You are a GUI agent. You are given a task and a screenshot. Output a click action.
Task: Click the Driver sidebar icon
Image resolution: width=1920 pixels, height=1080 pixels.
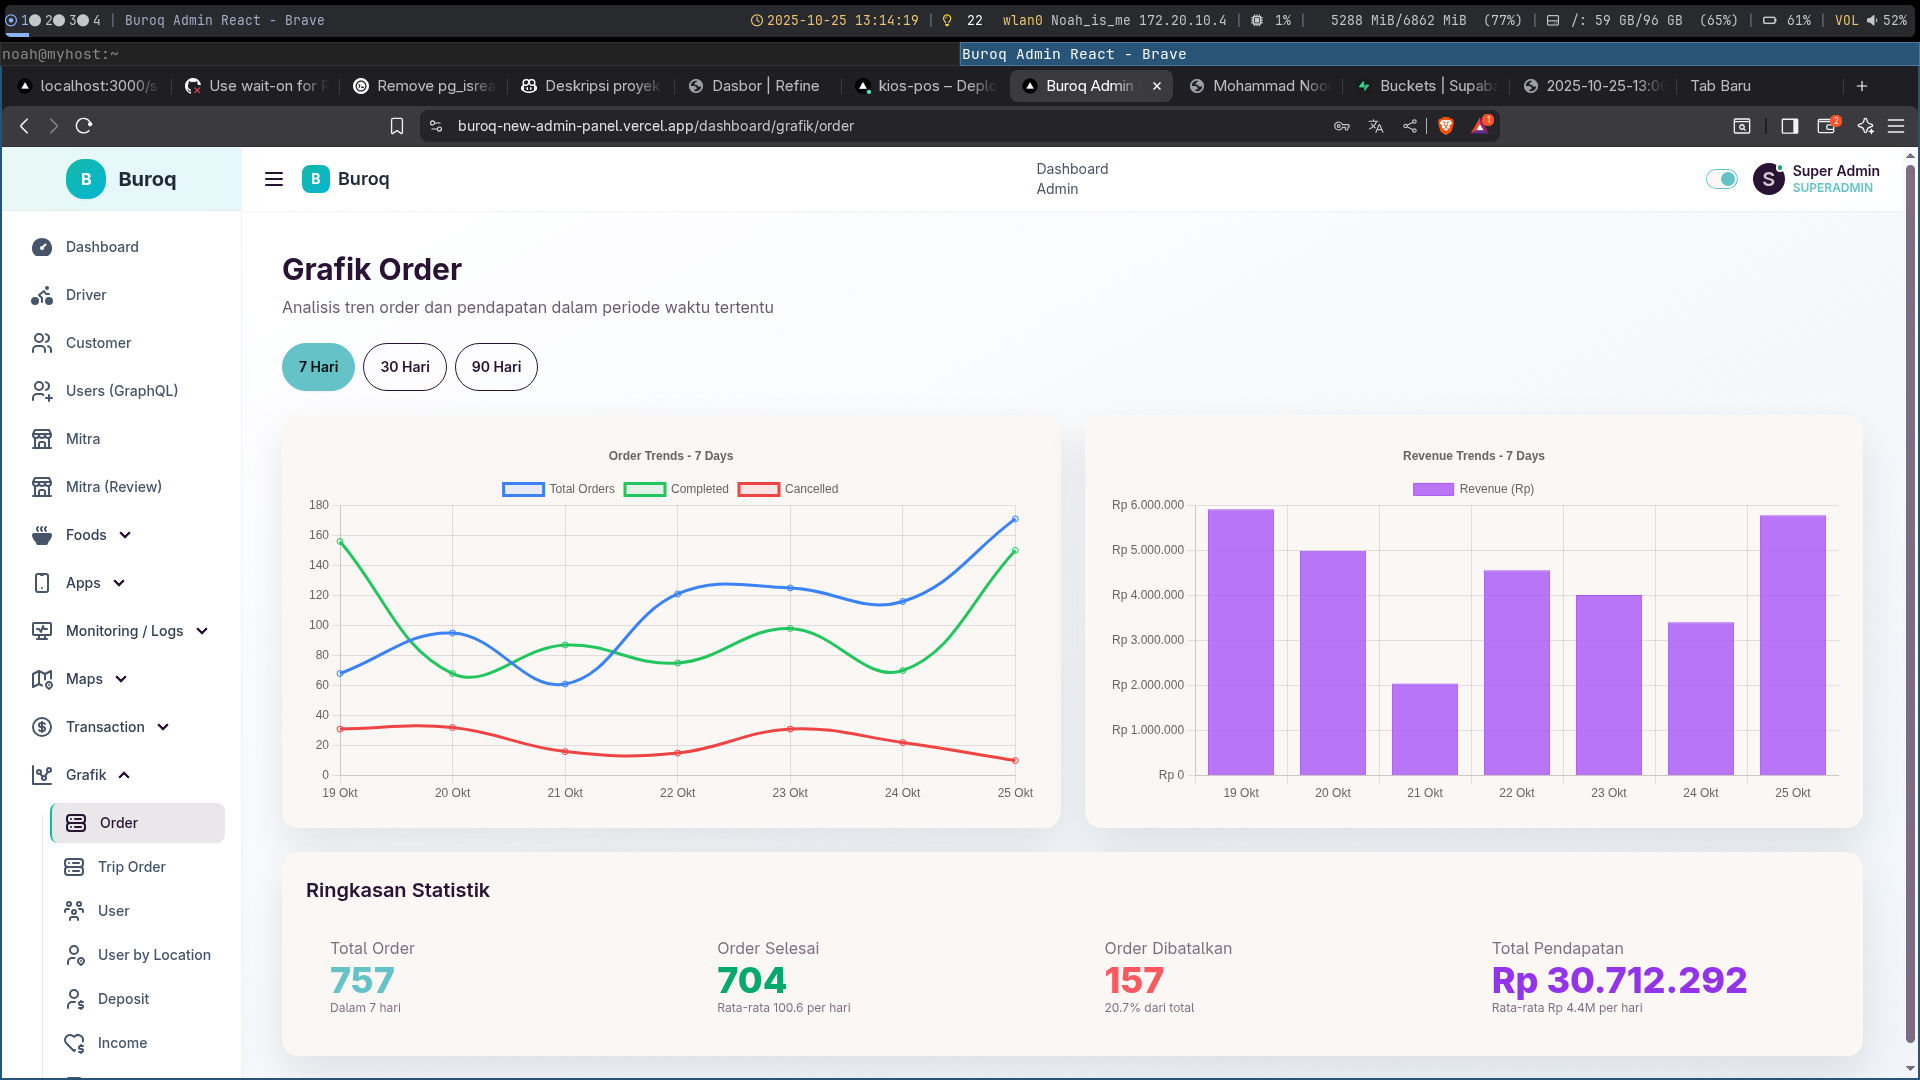pos(42,295)
